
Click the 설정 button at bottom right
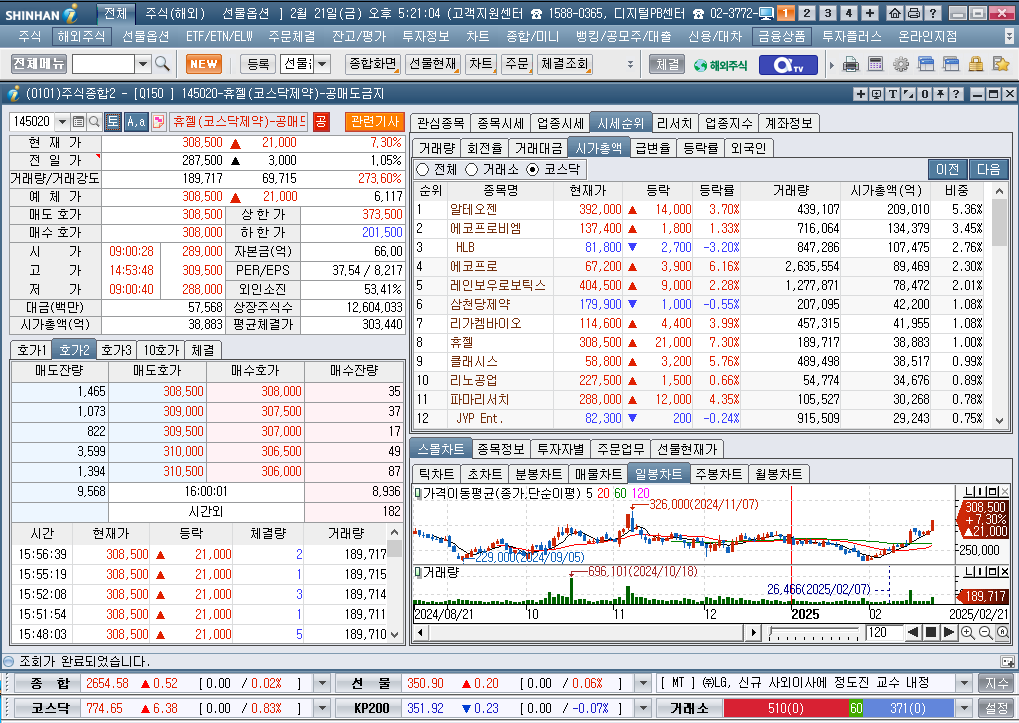pyautogui.click(x=996, y=708)
